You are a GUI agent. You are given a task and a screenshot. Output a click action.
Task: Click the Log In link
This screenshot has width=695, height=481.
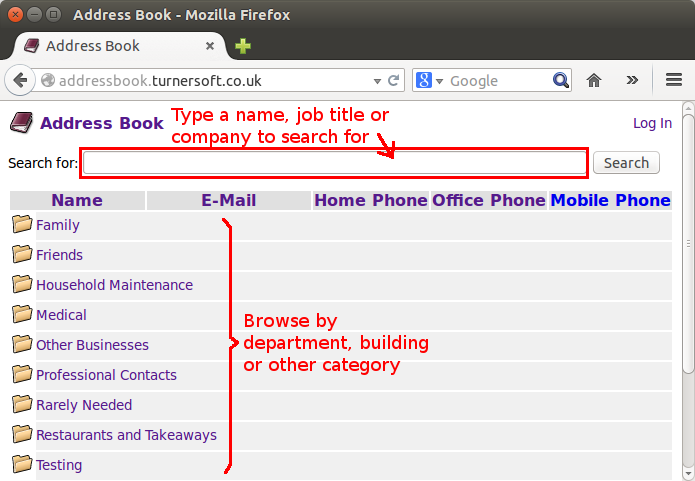click(652, 123)
